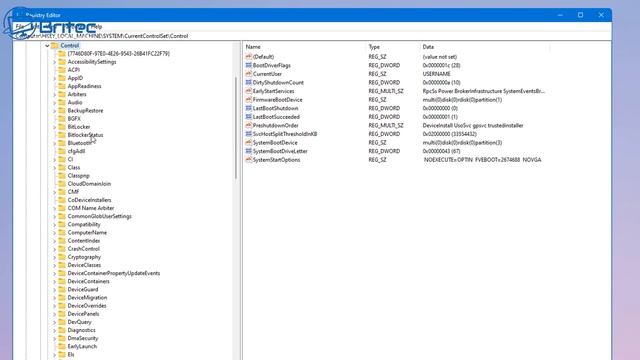Click the ACPI folder icon
The height and width of the screenshot is (360, 640).
(x=62, y=70)
